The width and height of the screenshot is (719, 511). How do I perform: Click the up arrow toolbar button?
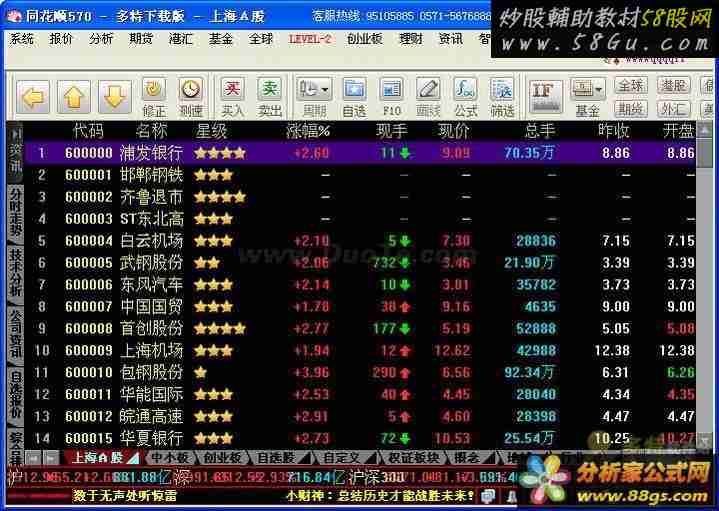pos(74,97)
